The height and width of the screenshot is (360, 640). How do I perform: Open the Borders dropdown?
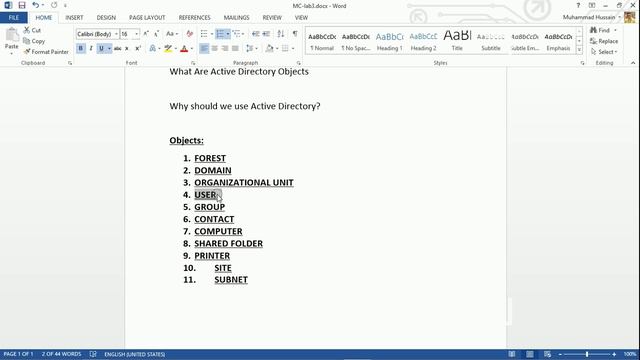point(293,49)
